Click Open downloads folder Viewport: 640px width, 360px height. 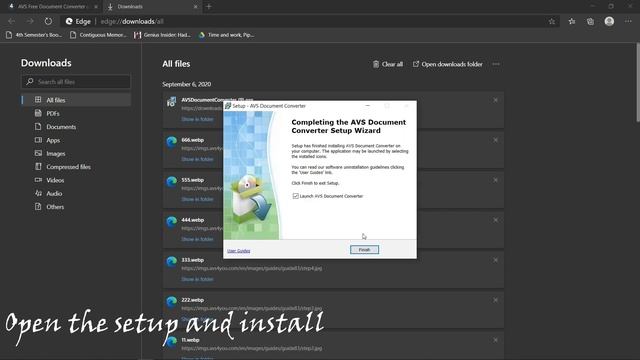[447, 64]
